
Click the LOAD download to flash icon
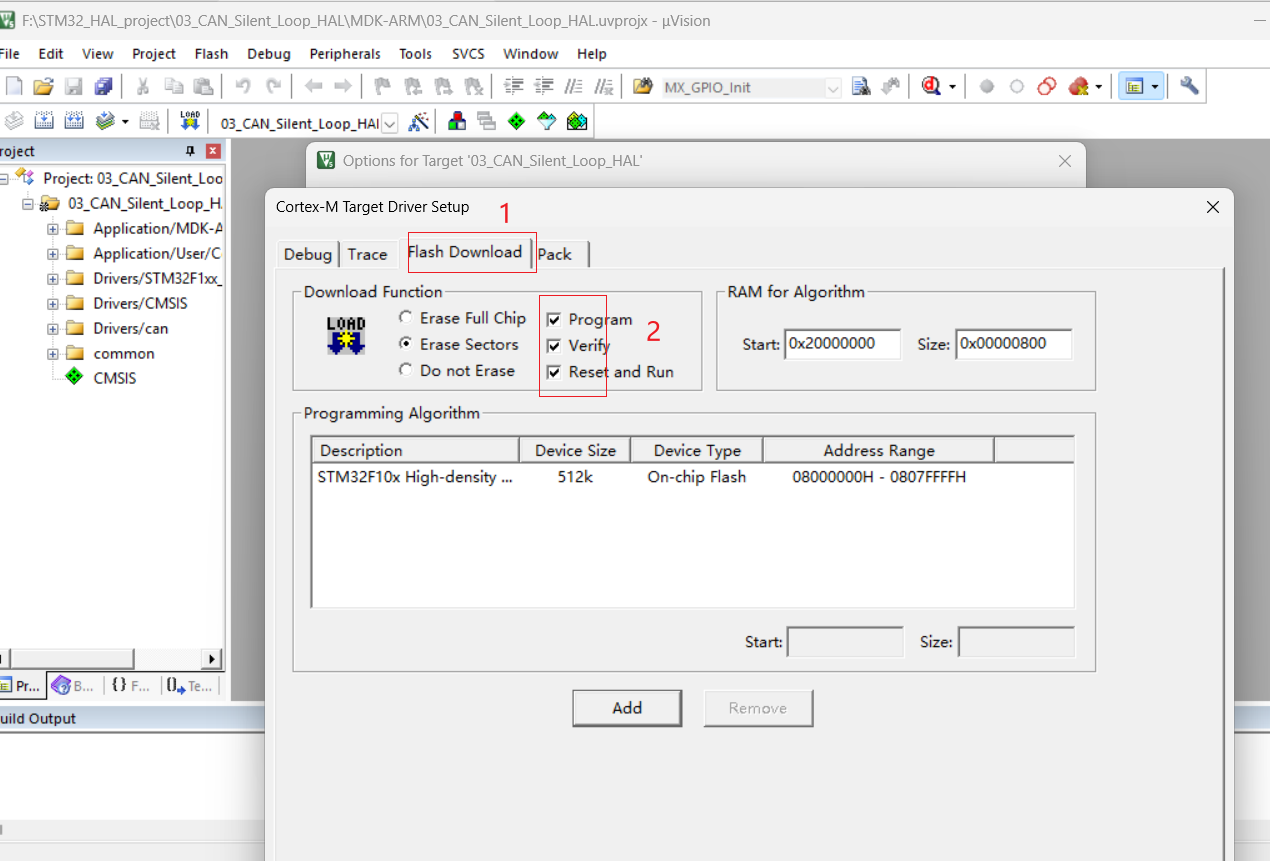click(x=190, y=122)
